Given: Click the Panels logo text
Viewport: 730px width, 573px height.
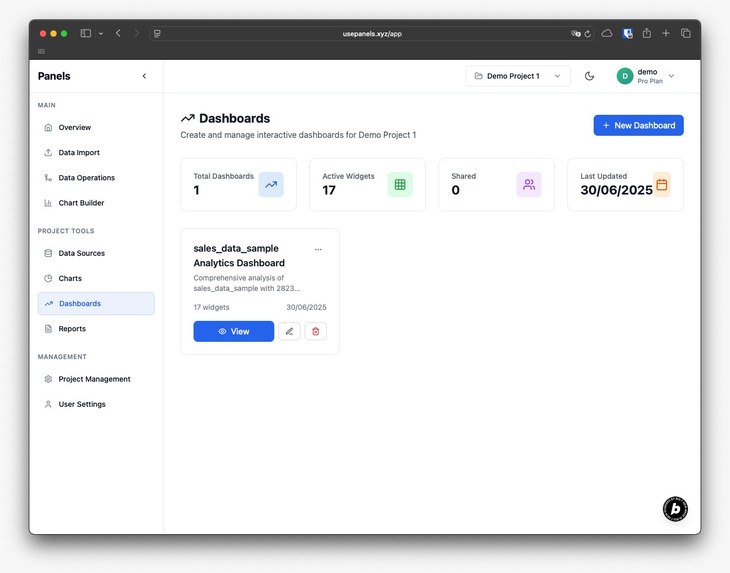Looking at the screenshot, I should tap(54, 76).
